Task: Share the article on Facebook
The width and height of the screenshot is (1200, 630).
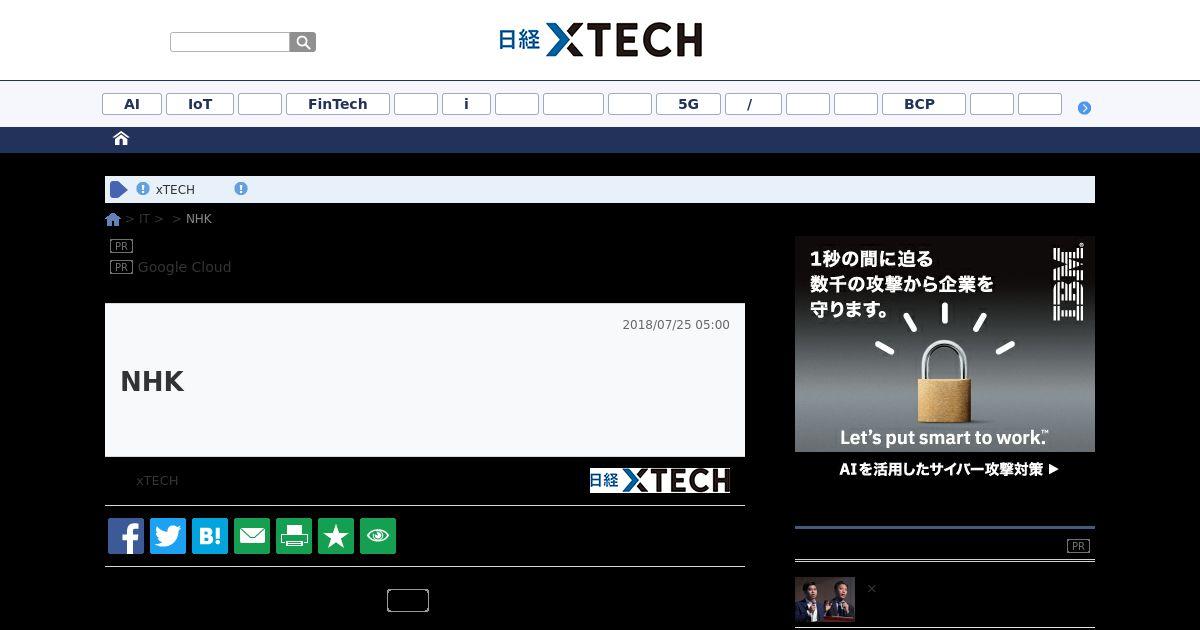Action: 126,536
